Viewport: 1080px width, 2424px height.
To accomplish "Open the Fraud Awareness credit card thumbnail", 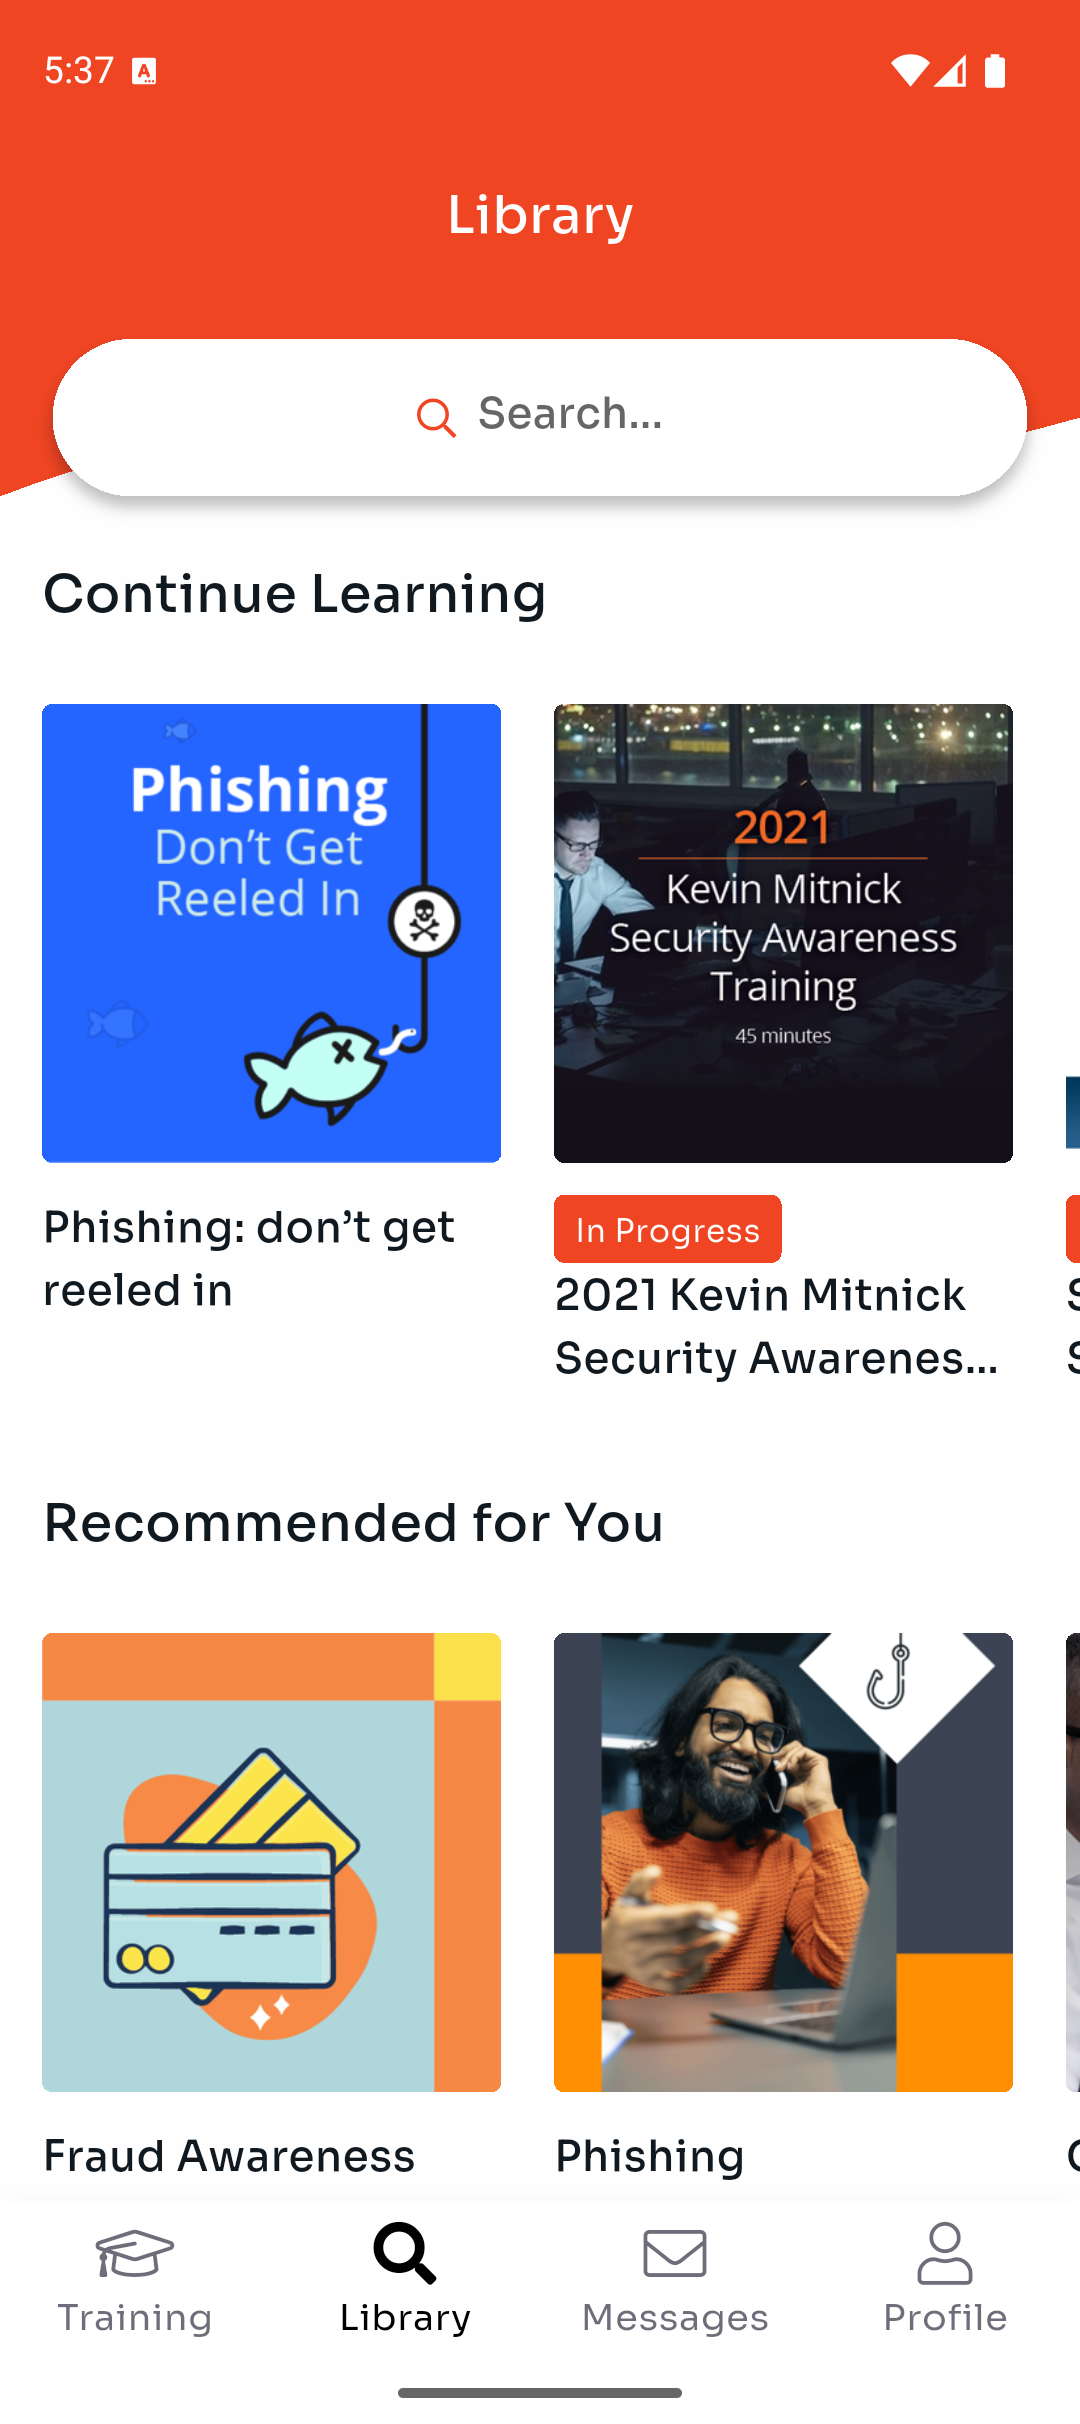I will coord(271,1862).
